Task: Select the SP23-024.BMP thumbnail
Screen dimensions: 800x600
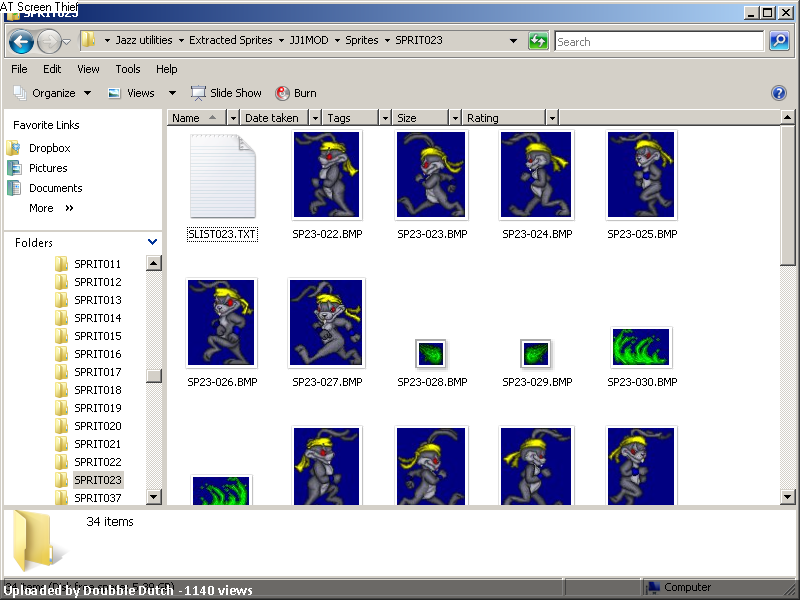Action: tap(537, 175)
